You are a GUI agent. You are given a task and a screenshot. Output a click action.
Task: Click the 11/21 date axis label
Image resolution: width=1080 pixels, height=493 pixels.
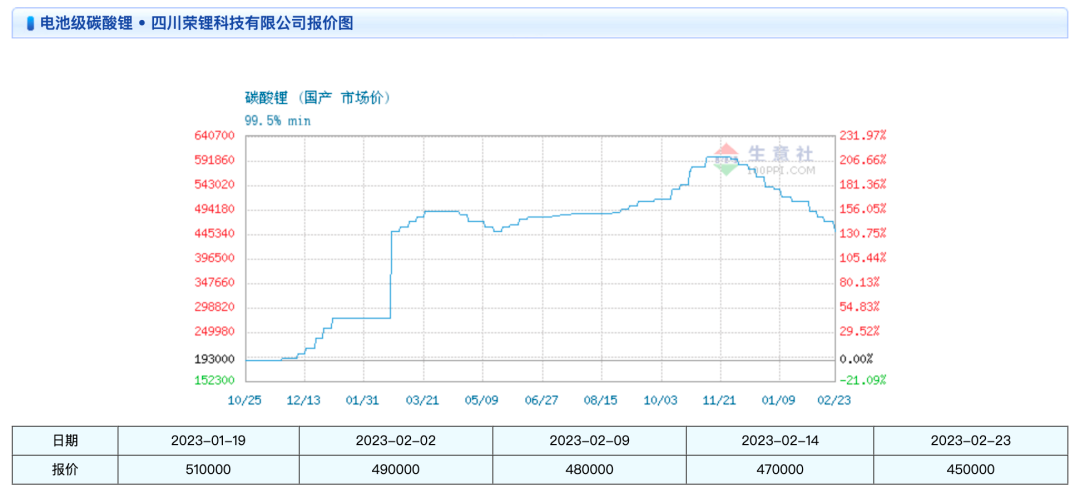(x=720, y=400)
